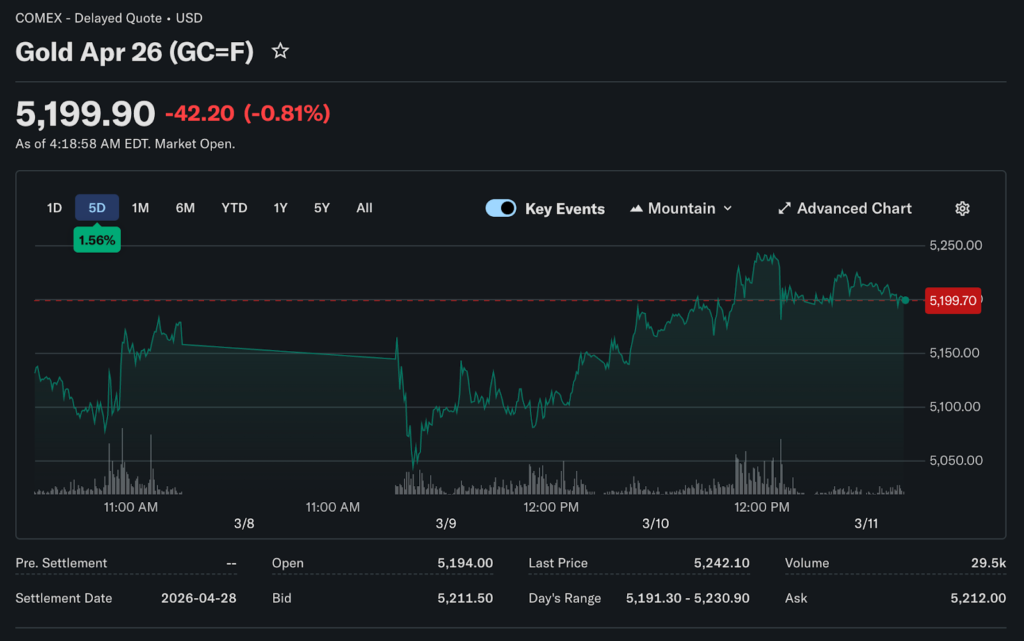Open the Advanced Chart link
The width and height of the screenshot is (1024, 641).
853,208
